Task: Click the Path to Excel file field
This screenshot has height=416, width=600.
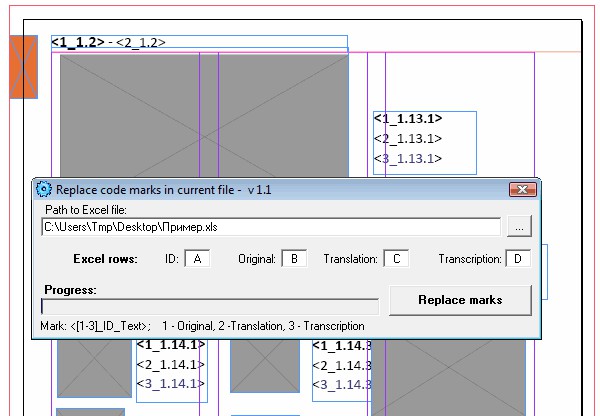Action: [x=271, y=227]
